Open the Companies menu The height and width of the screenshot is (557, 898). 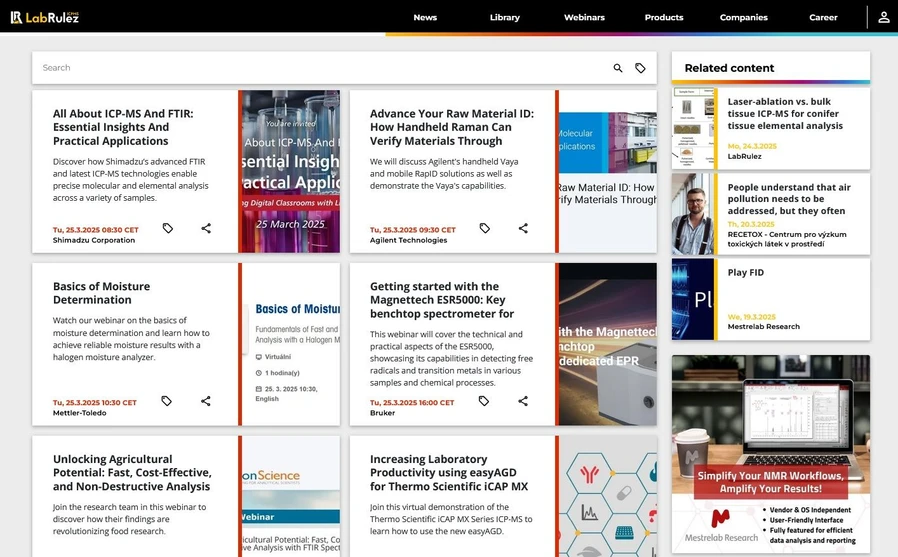coord(743,17)
